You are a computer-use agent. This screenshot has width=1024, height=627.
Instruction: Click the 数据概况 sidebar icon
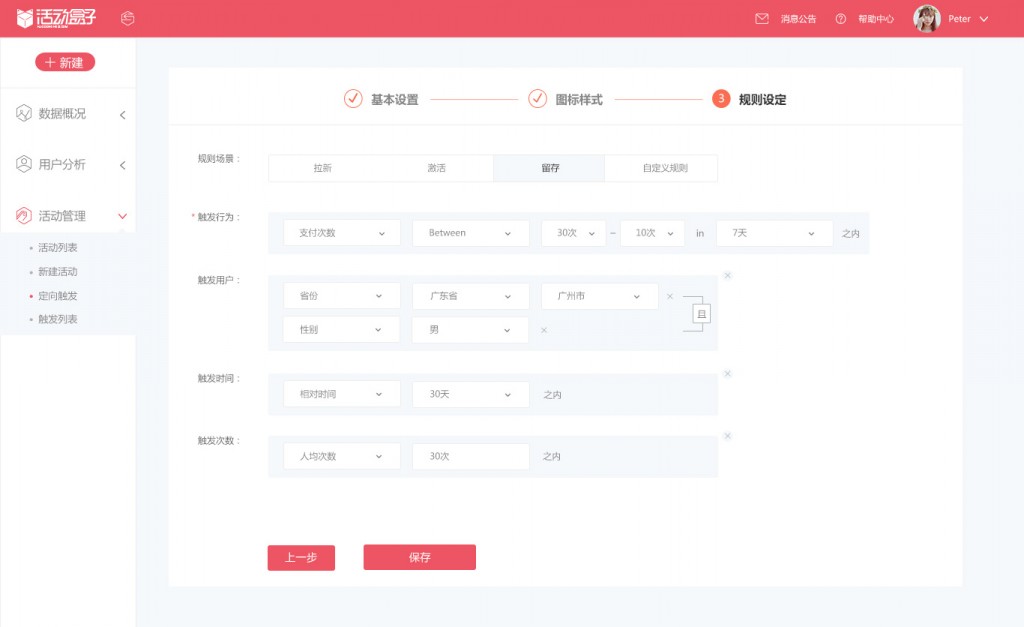[x=24, y=114]
